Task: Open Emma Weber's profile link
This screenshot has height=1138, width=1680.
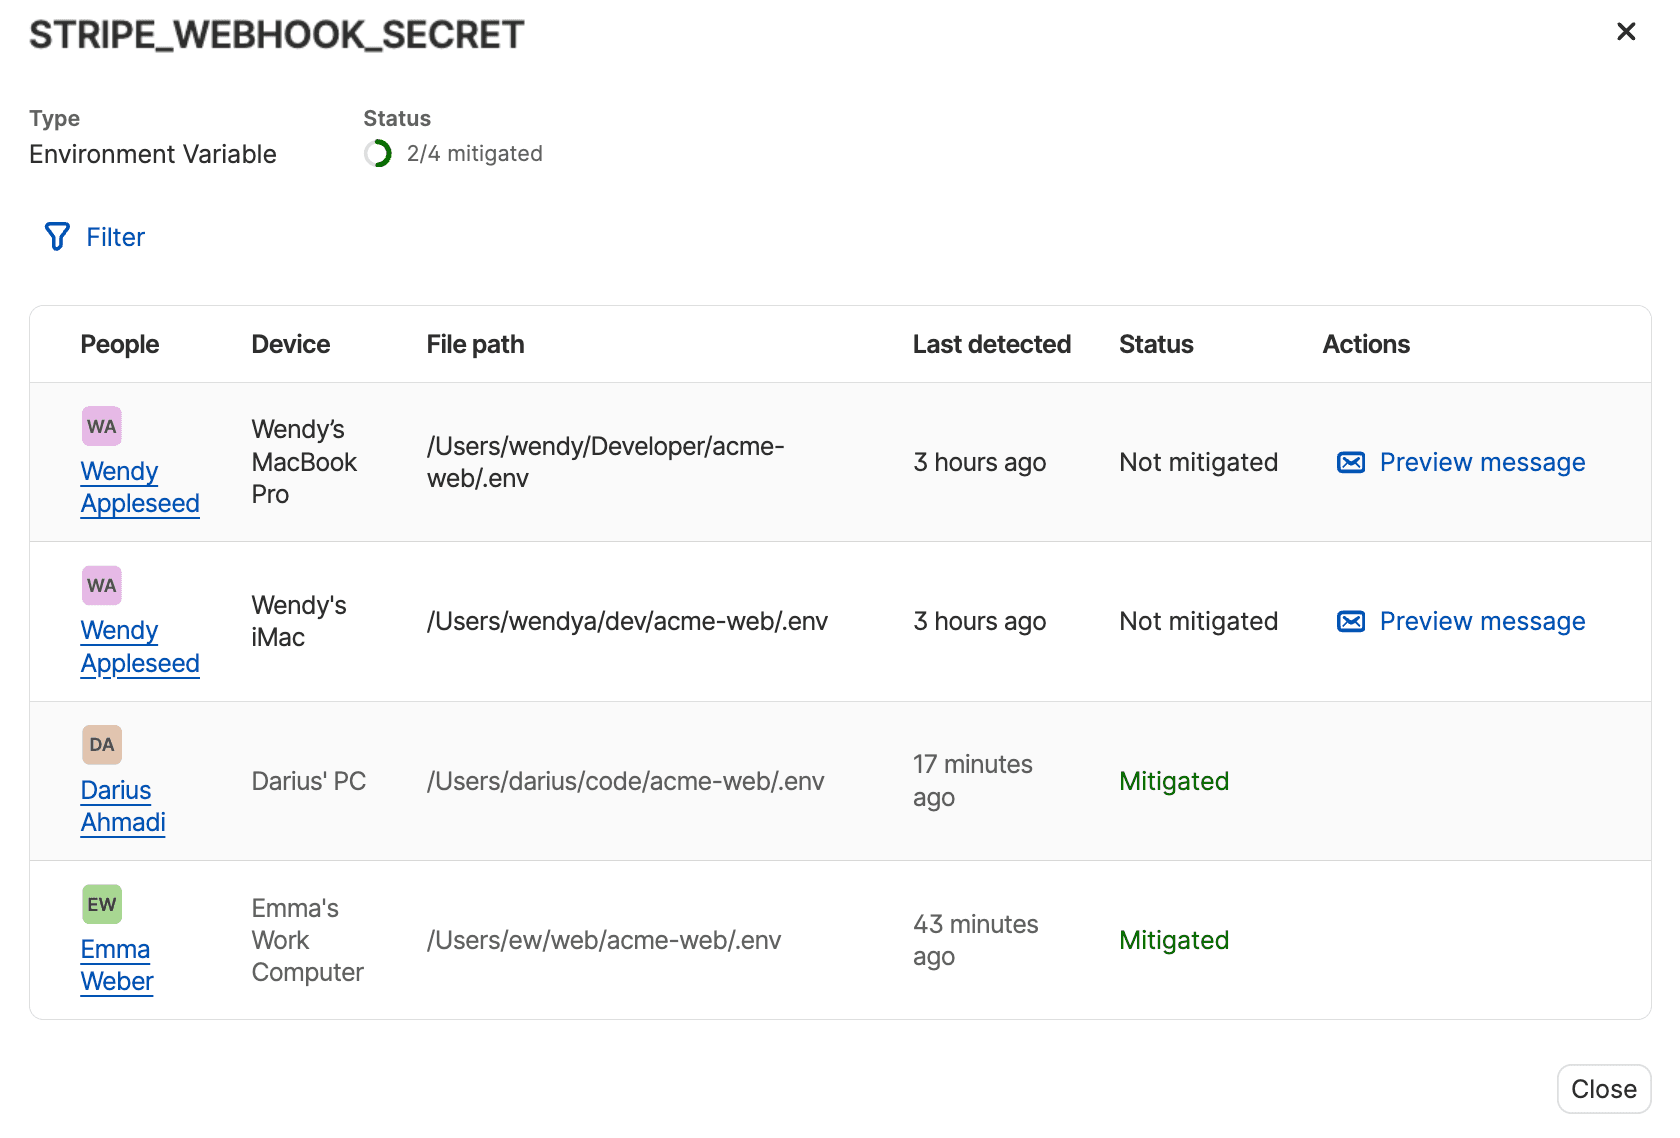Action: point(117,965)
